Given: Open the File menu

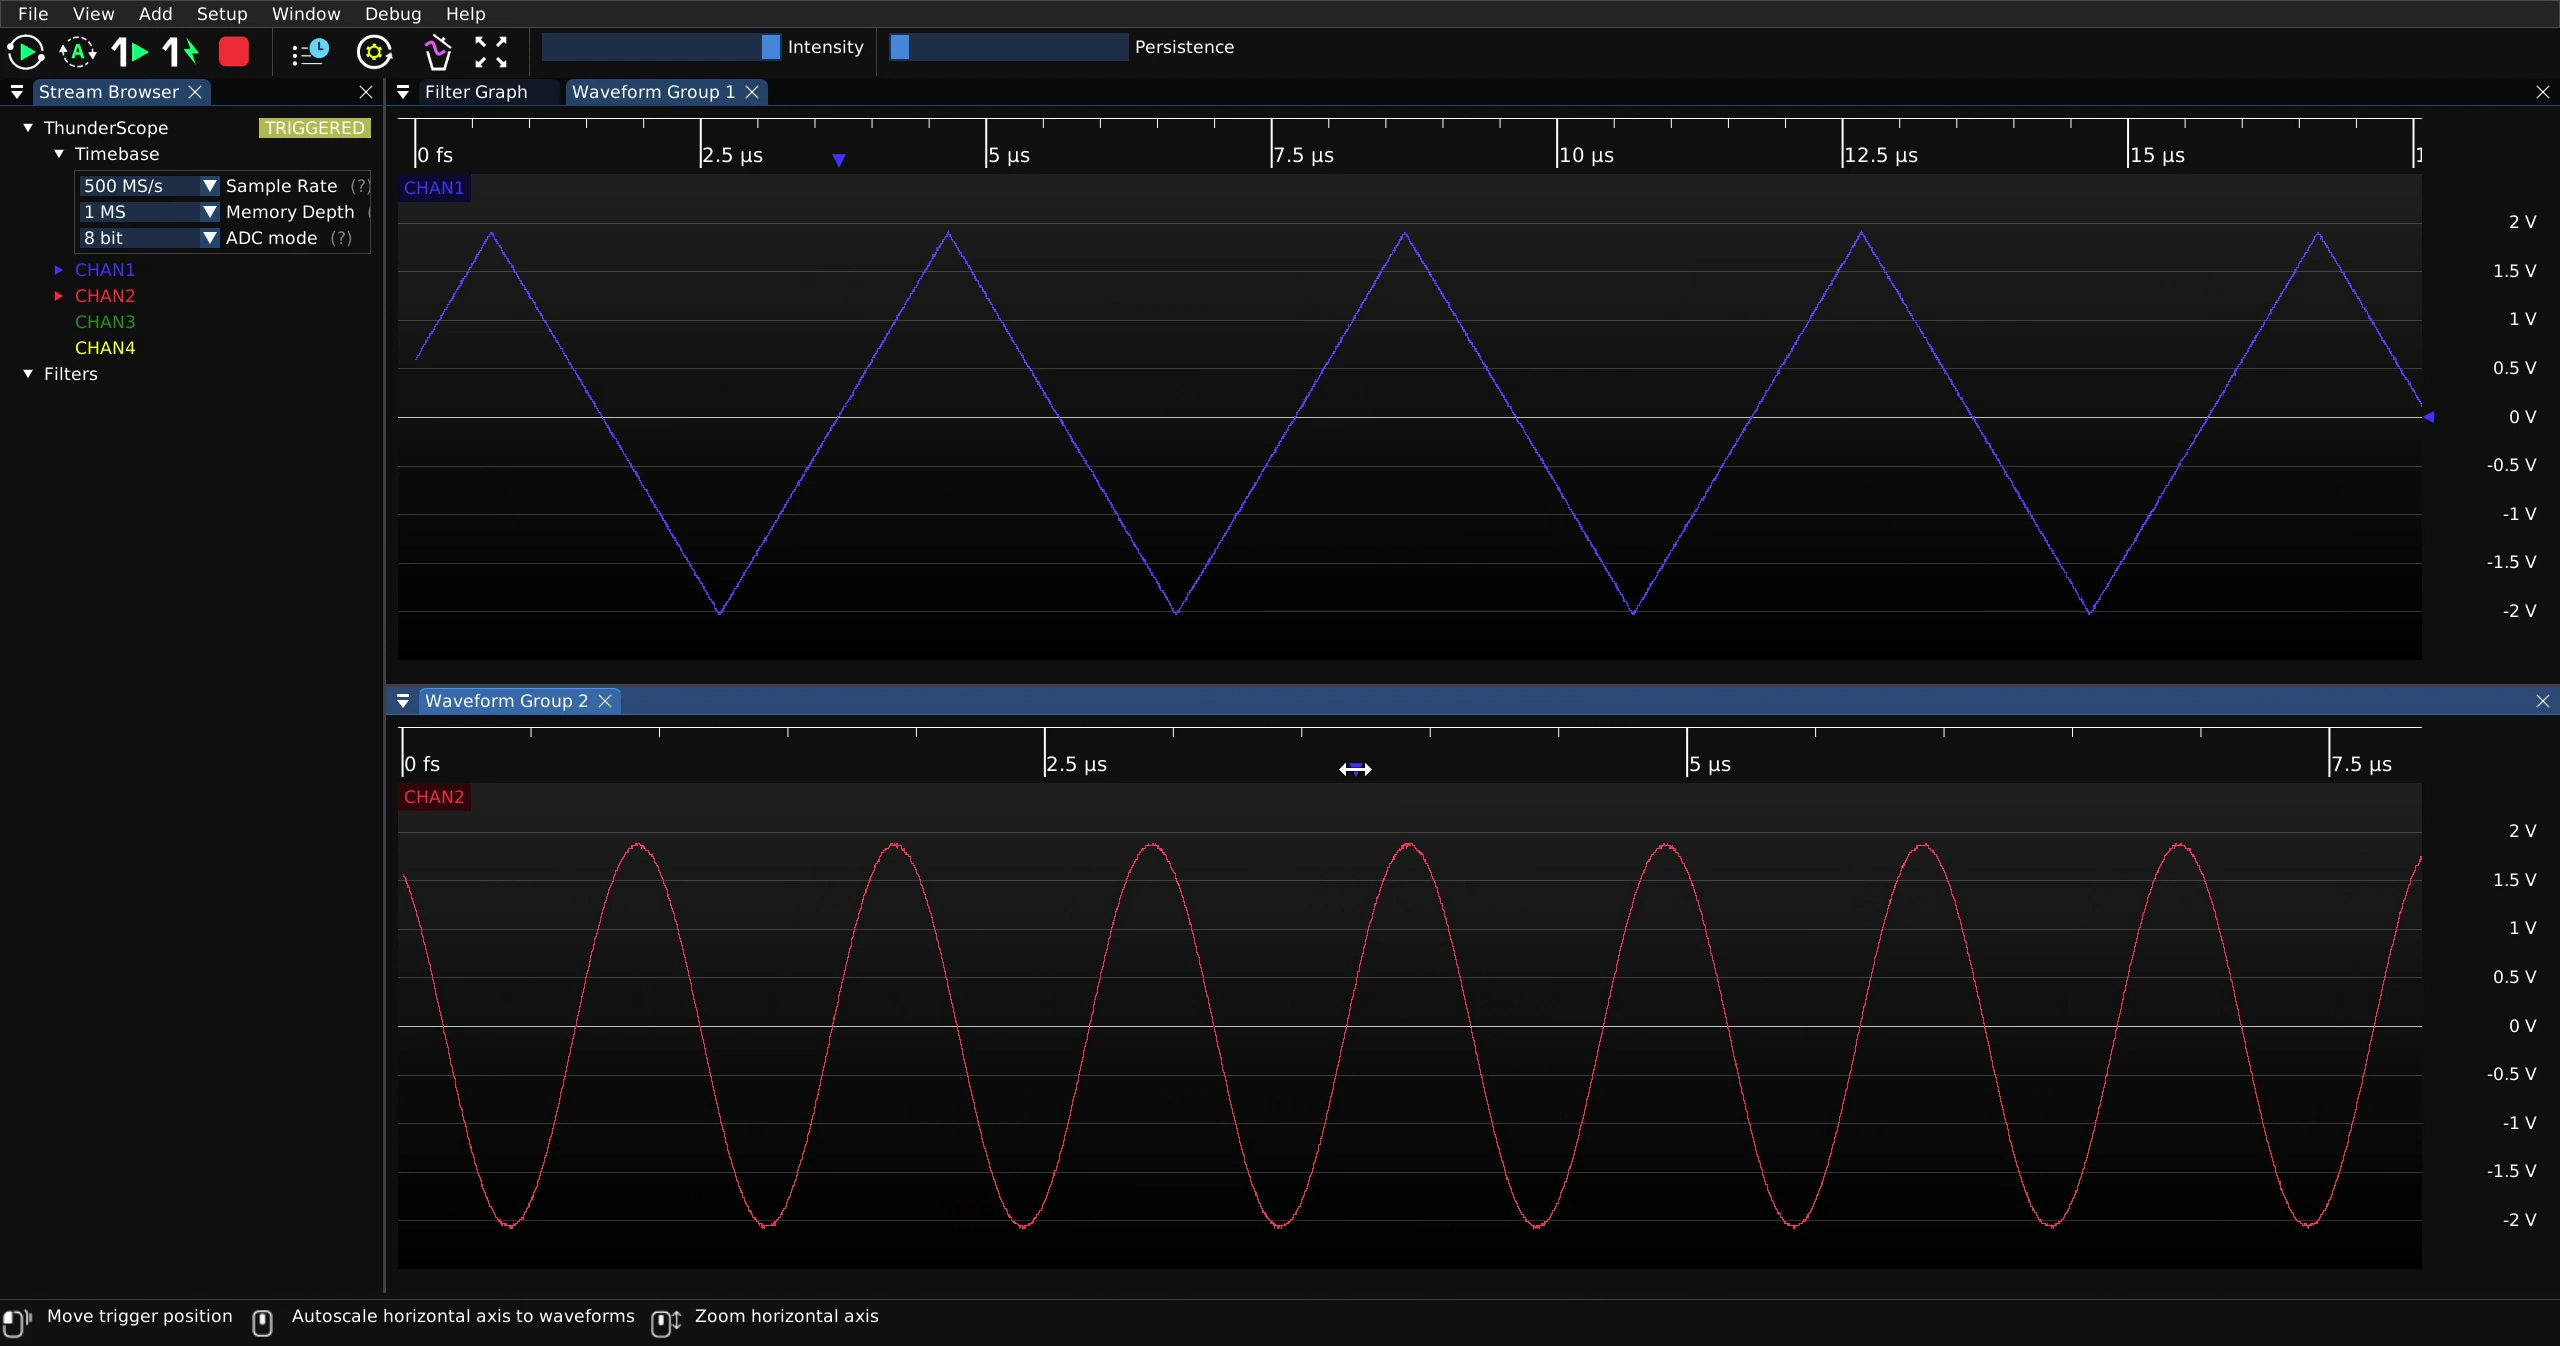Looking at the screenshot, I should pos(33,14).
